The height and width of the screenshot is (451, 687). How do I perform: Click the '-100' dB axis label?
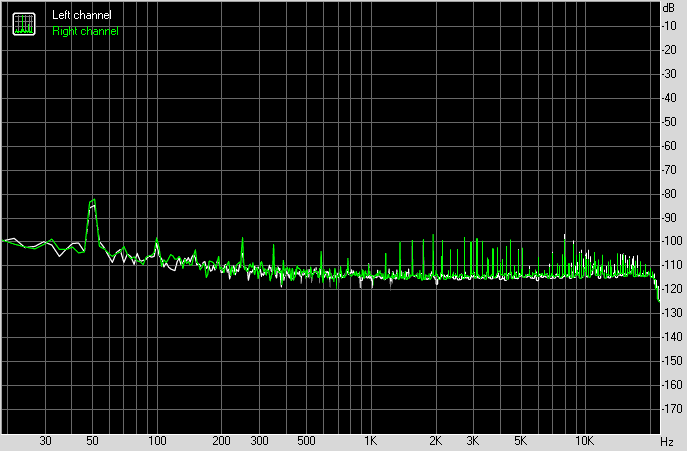672,241
